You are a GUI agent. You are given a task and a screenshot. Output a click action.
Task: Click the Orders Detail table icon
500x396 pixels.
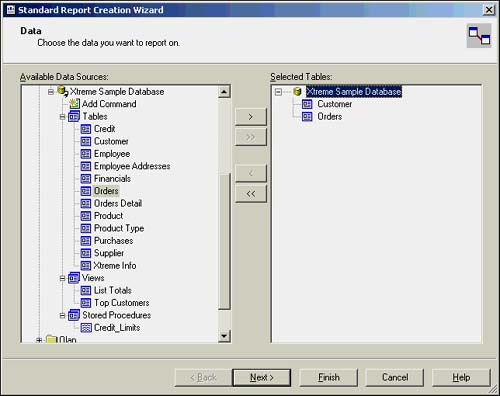click(86, 203)
